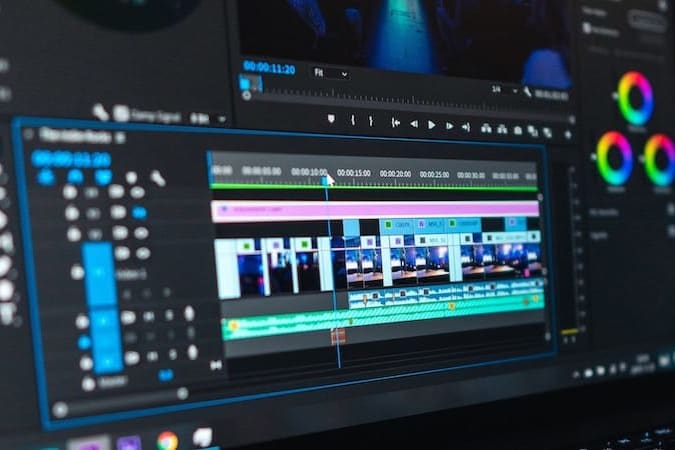Select the wrench settings icon in timeline header
Viewport: 675px width, 450px height.
pos(158,178)
